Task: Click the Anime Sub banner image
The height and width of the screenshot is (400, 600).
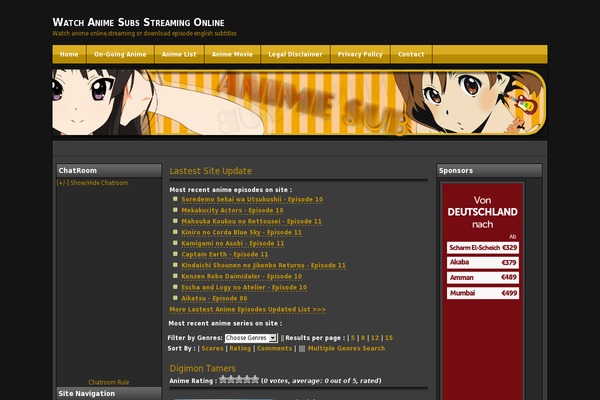Action: tap(300, 102)
